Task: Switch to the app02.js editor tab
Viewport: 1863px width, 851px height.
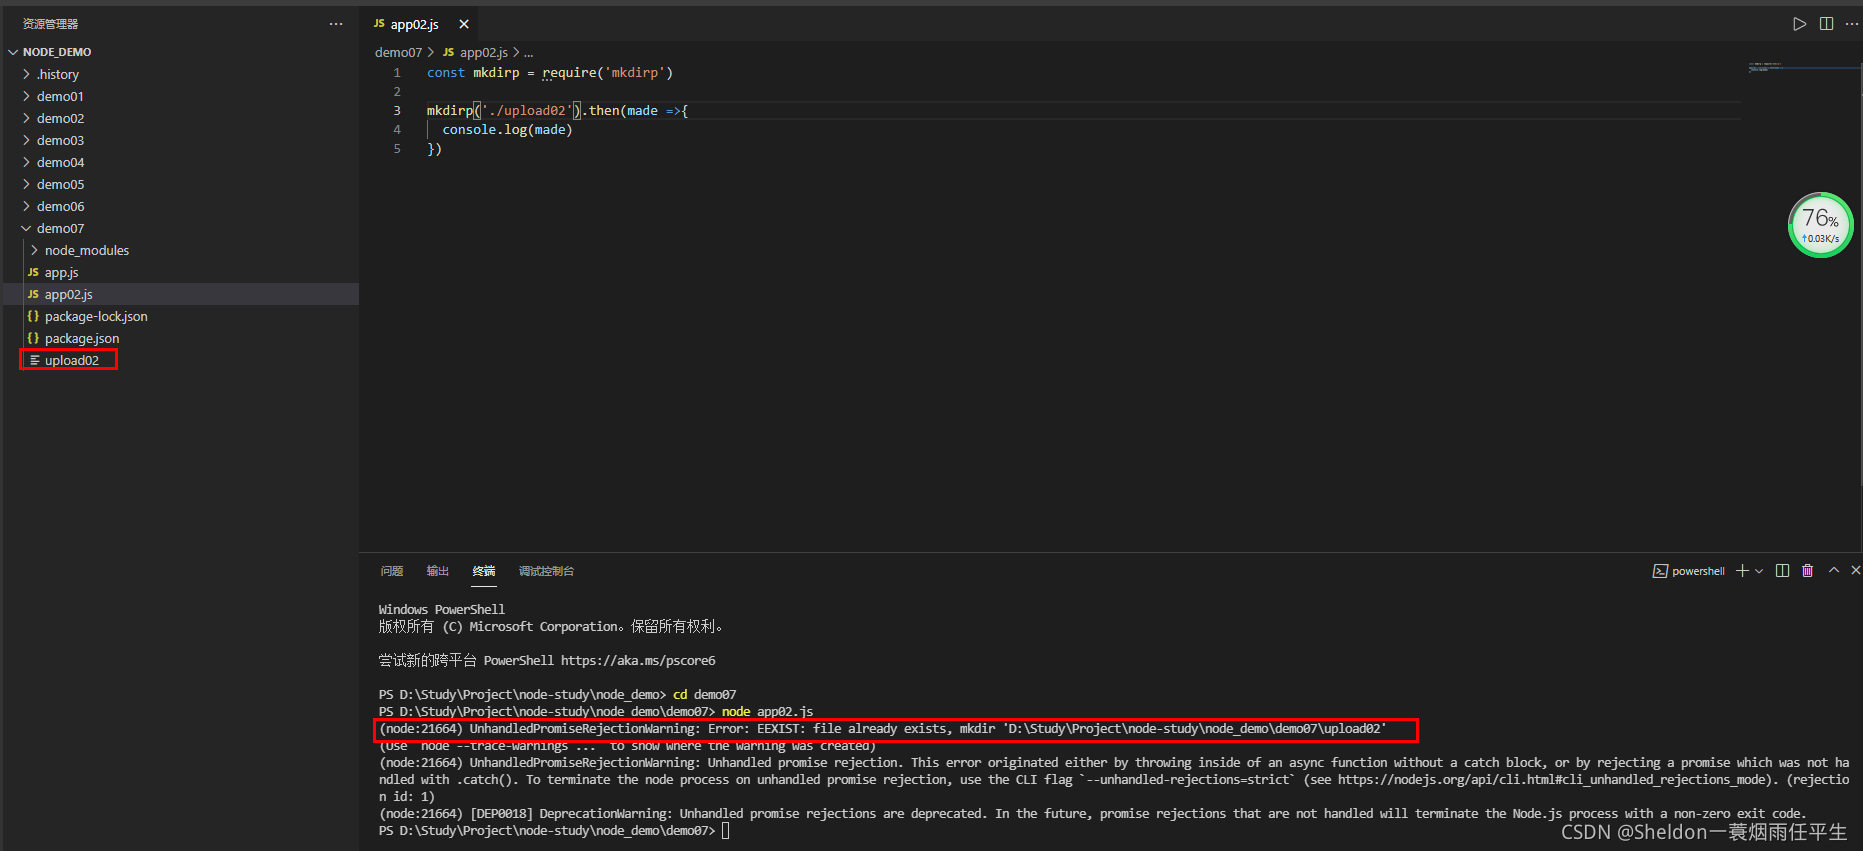Action: [x=414, y=24]
